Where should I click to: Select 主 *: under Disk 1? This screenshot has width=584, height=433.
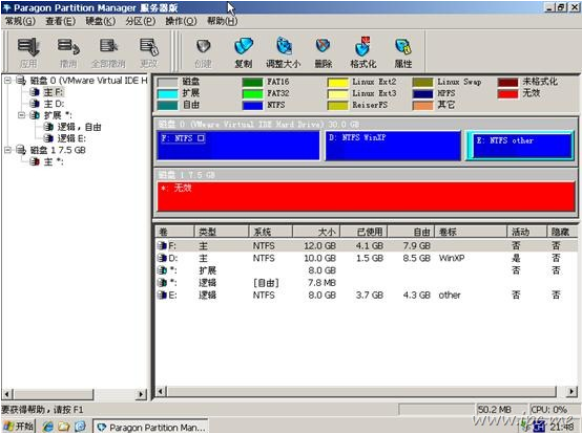tap(54, 162)
